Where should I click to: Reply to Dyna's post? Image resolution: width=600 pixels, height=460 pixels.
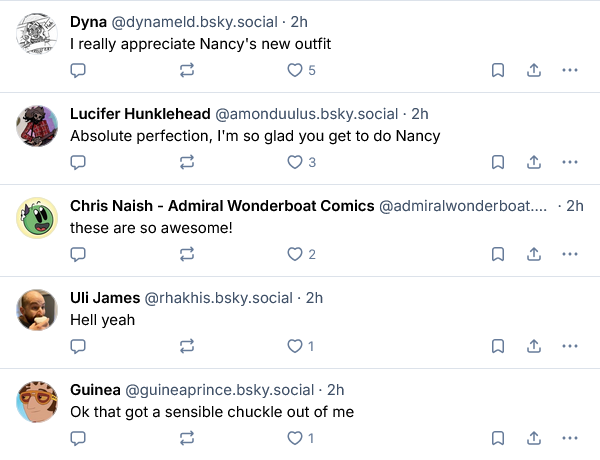click(79, 70)
